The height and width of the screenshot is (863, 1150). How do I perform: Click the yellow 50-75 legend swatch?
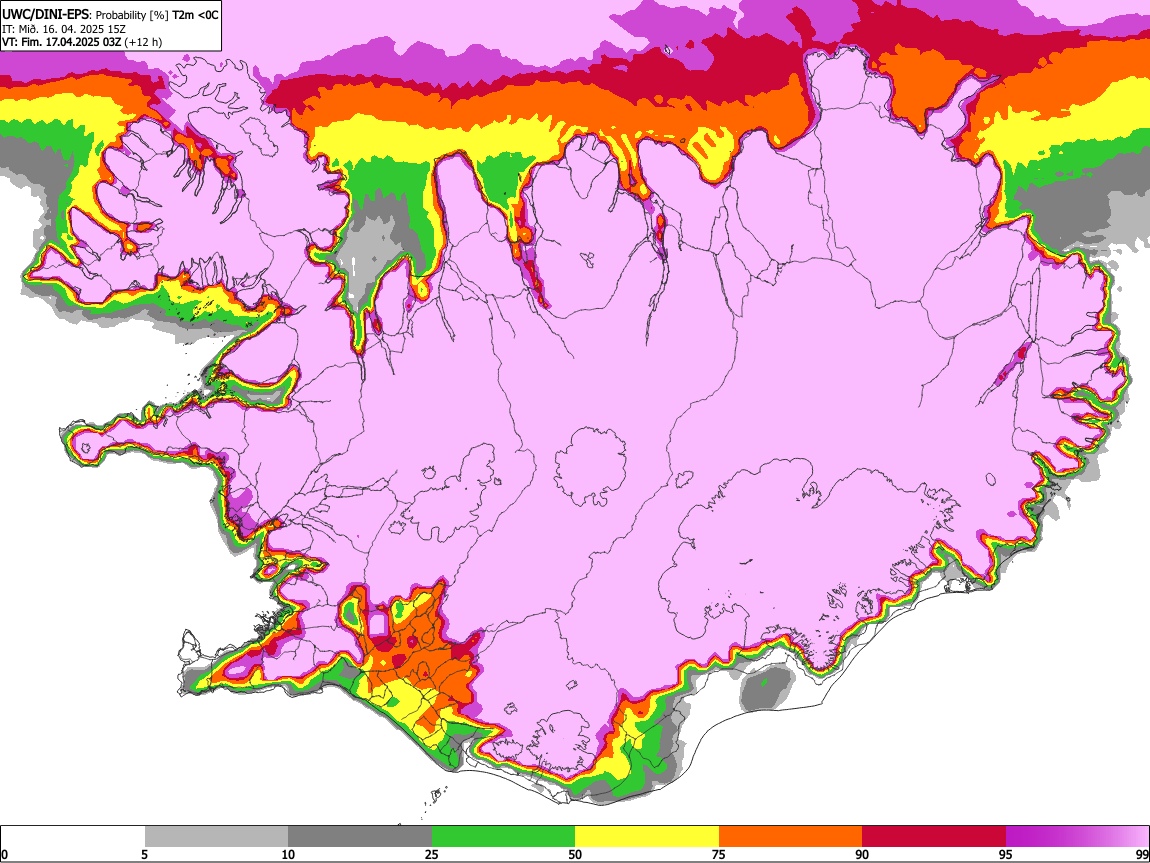pos(647,836)
